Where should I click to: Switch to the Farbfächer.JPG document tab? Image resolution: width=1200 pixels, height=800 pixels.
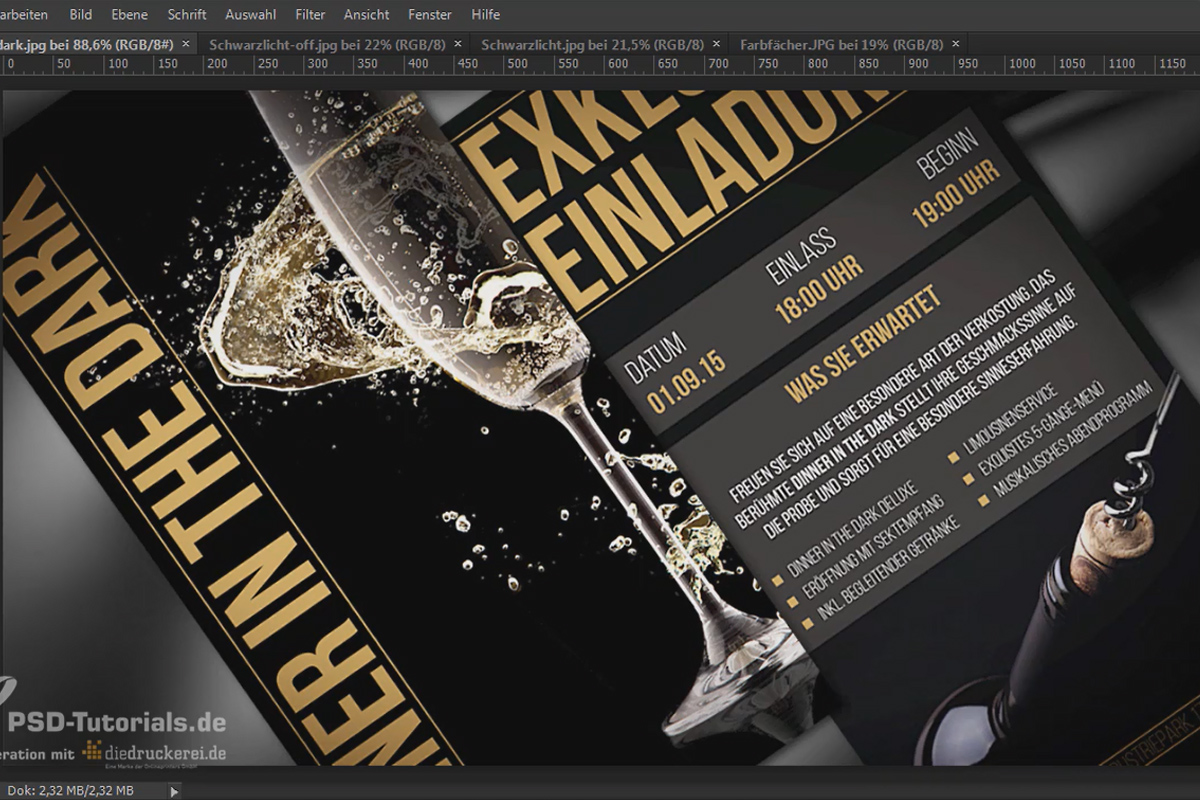841,45
